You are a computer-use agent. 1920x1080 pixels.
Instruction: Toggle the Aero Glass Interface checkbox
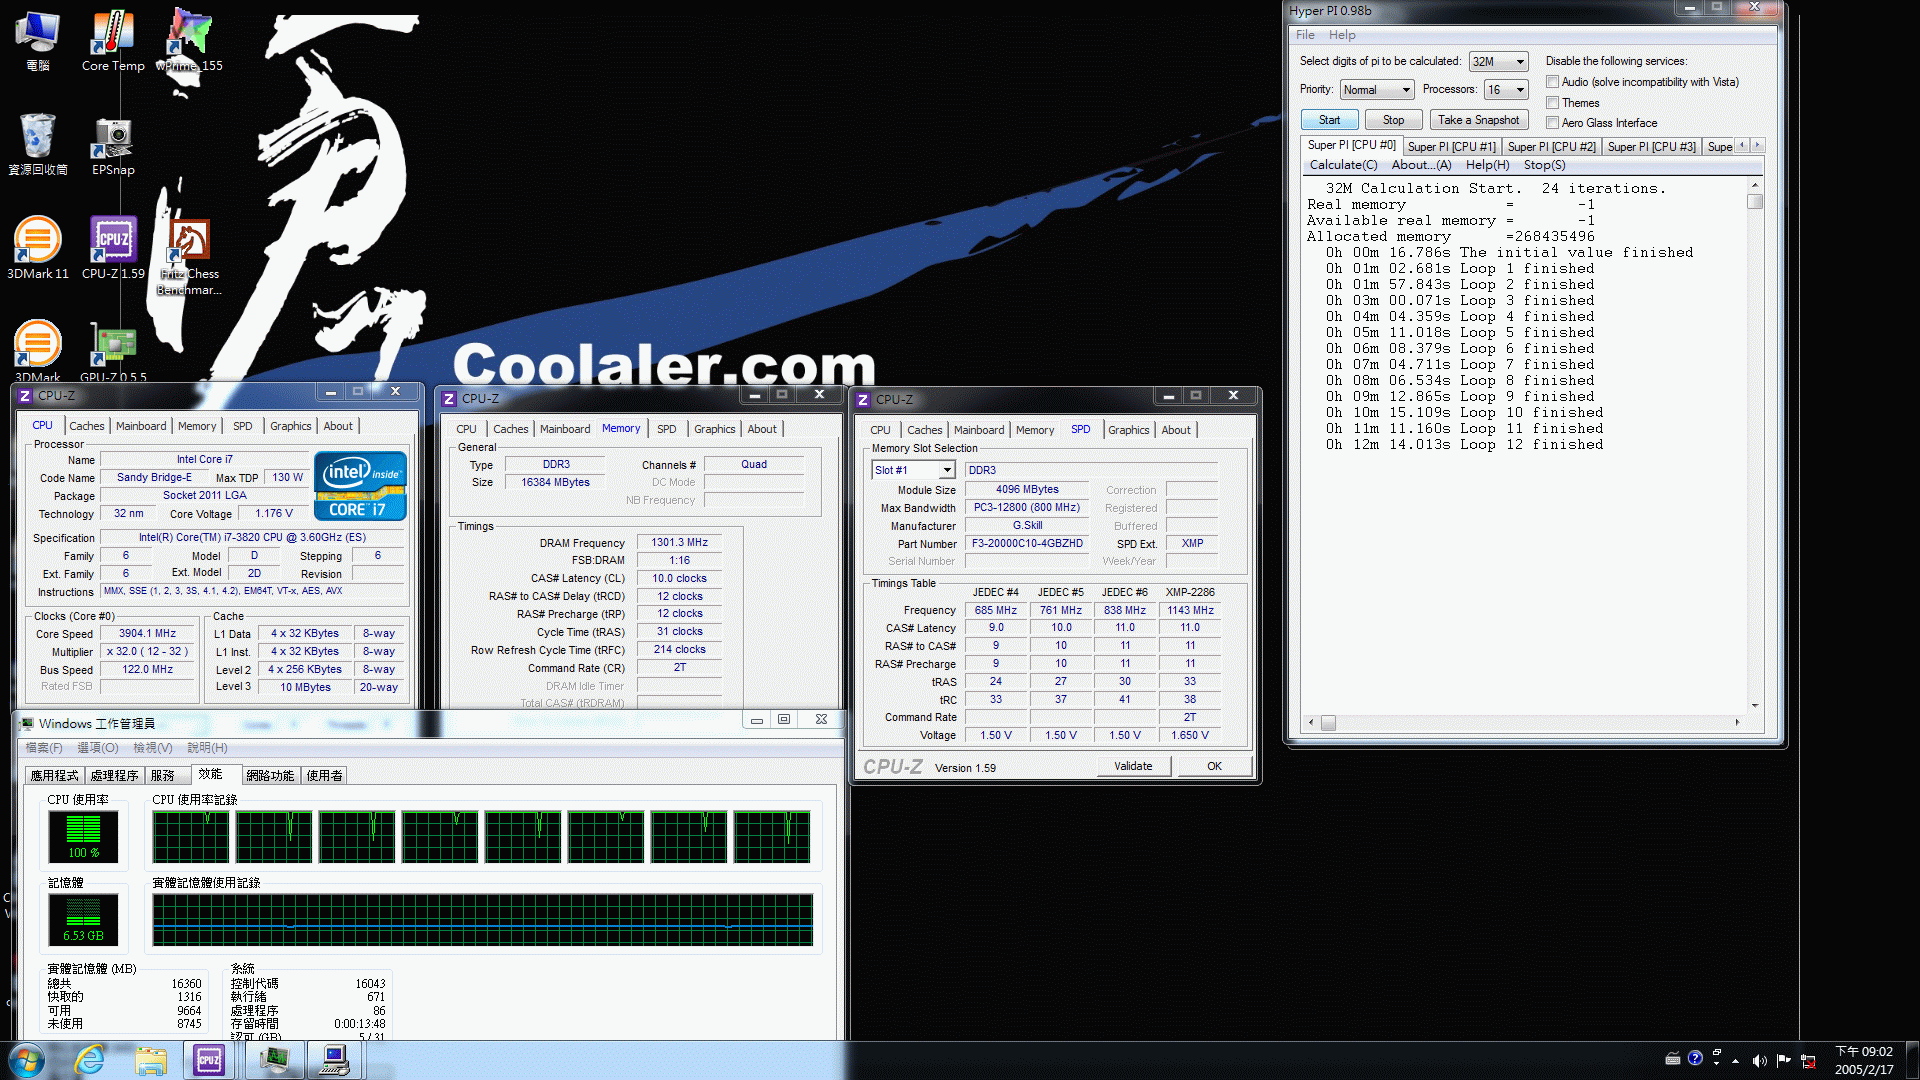coord(1552,123)
